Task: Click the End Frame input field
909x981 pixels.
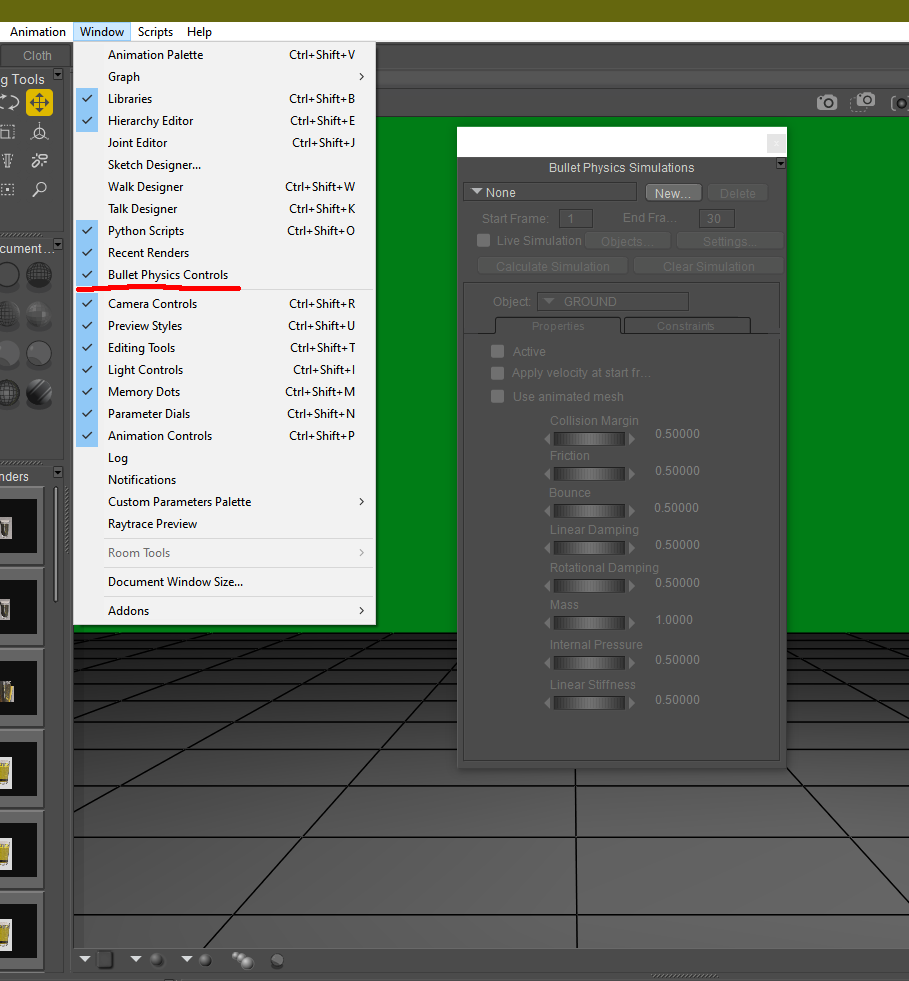Action: click(x=716, y=218)
